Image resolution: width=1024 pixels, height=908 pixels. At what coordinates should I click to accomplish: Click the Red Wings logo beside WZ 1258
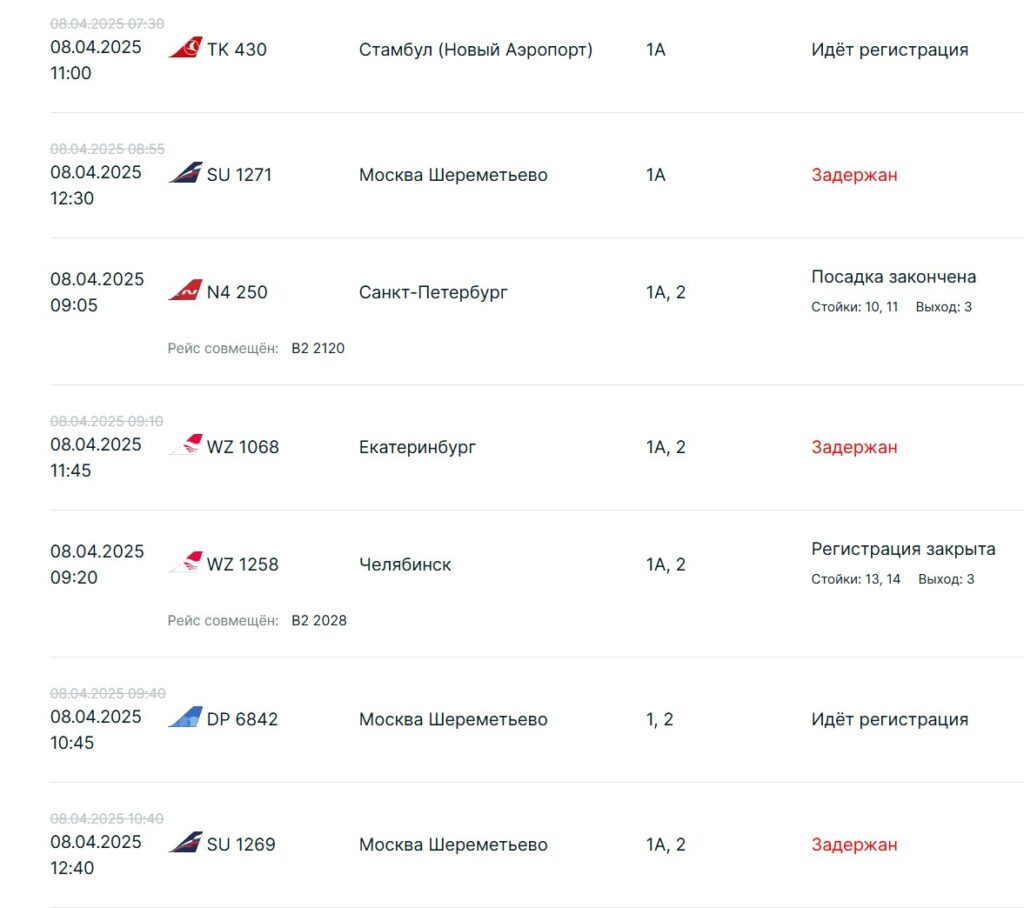(x=185, y=563)
